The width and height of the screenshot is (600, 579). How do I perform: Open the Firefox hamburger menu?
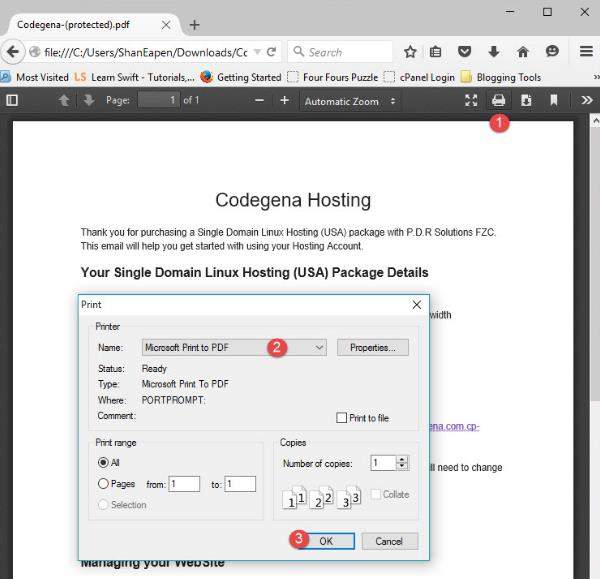point(586,51)
